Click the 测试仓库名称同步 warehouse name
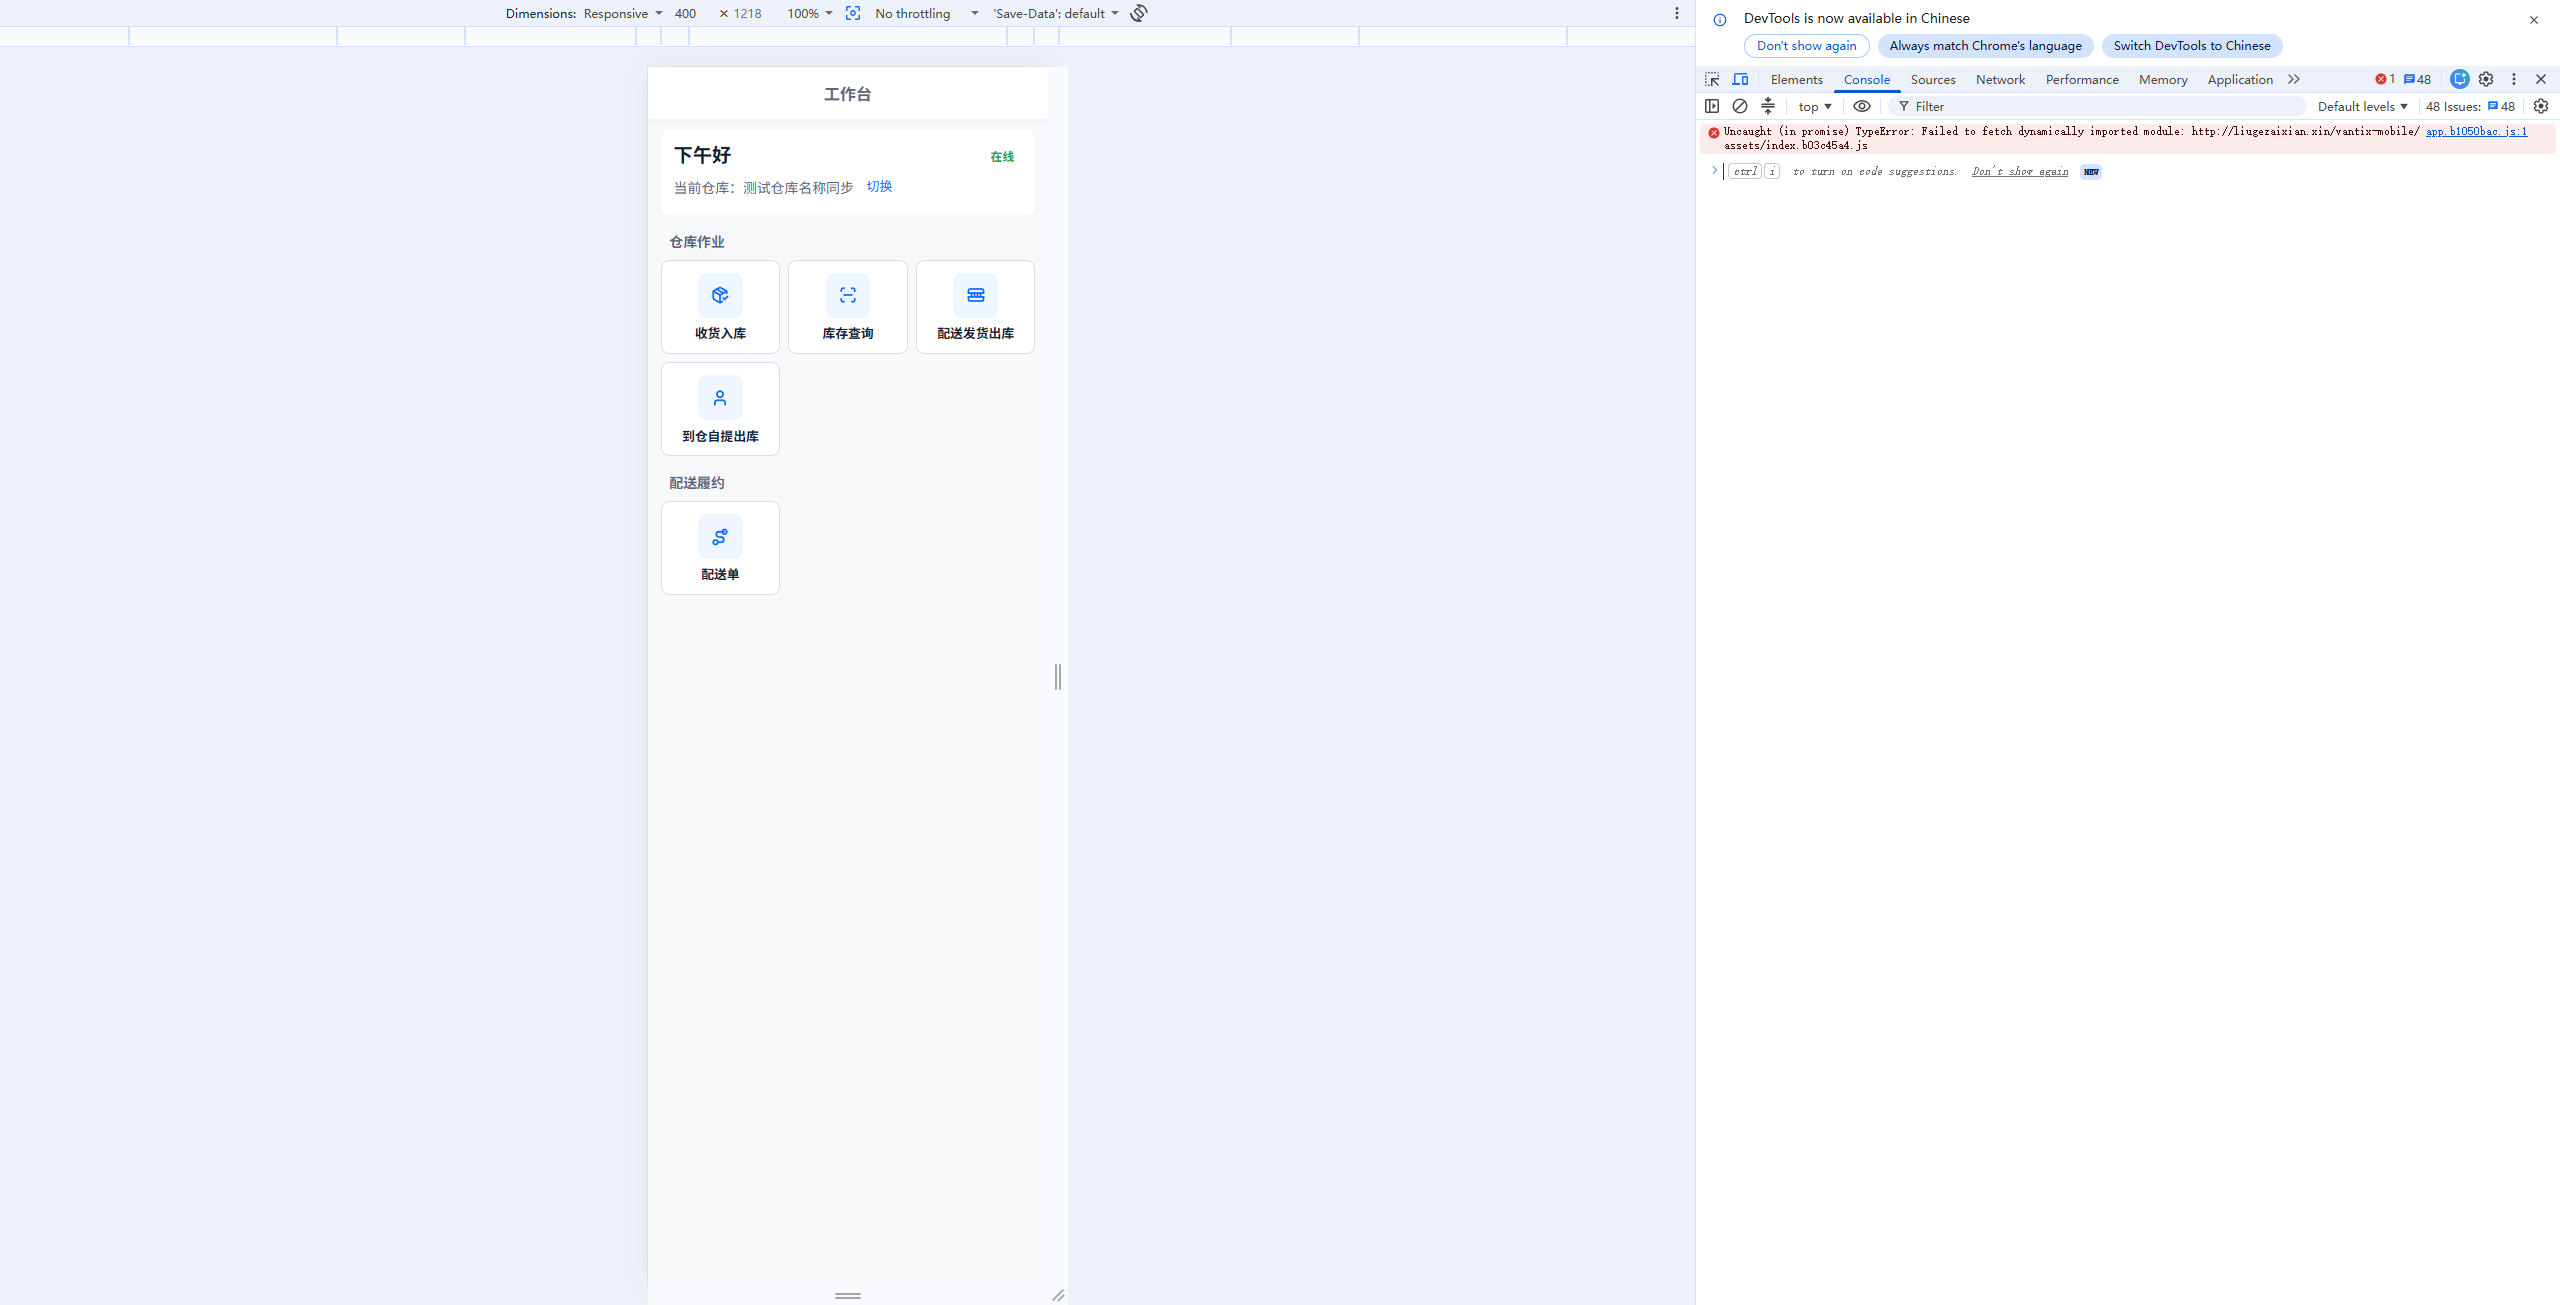This screenshot has height=1305, width=2560. point(798,188)
